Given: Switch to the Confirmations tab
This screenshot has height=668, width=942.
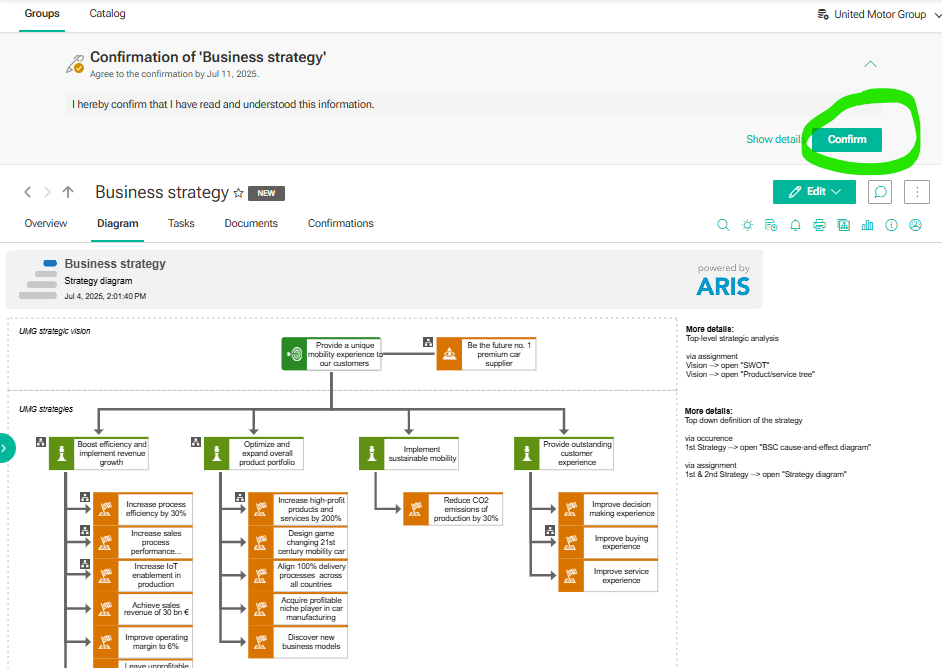Looking at the screenshot, I should (341, 223).
